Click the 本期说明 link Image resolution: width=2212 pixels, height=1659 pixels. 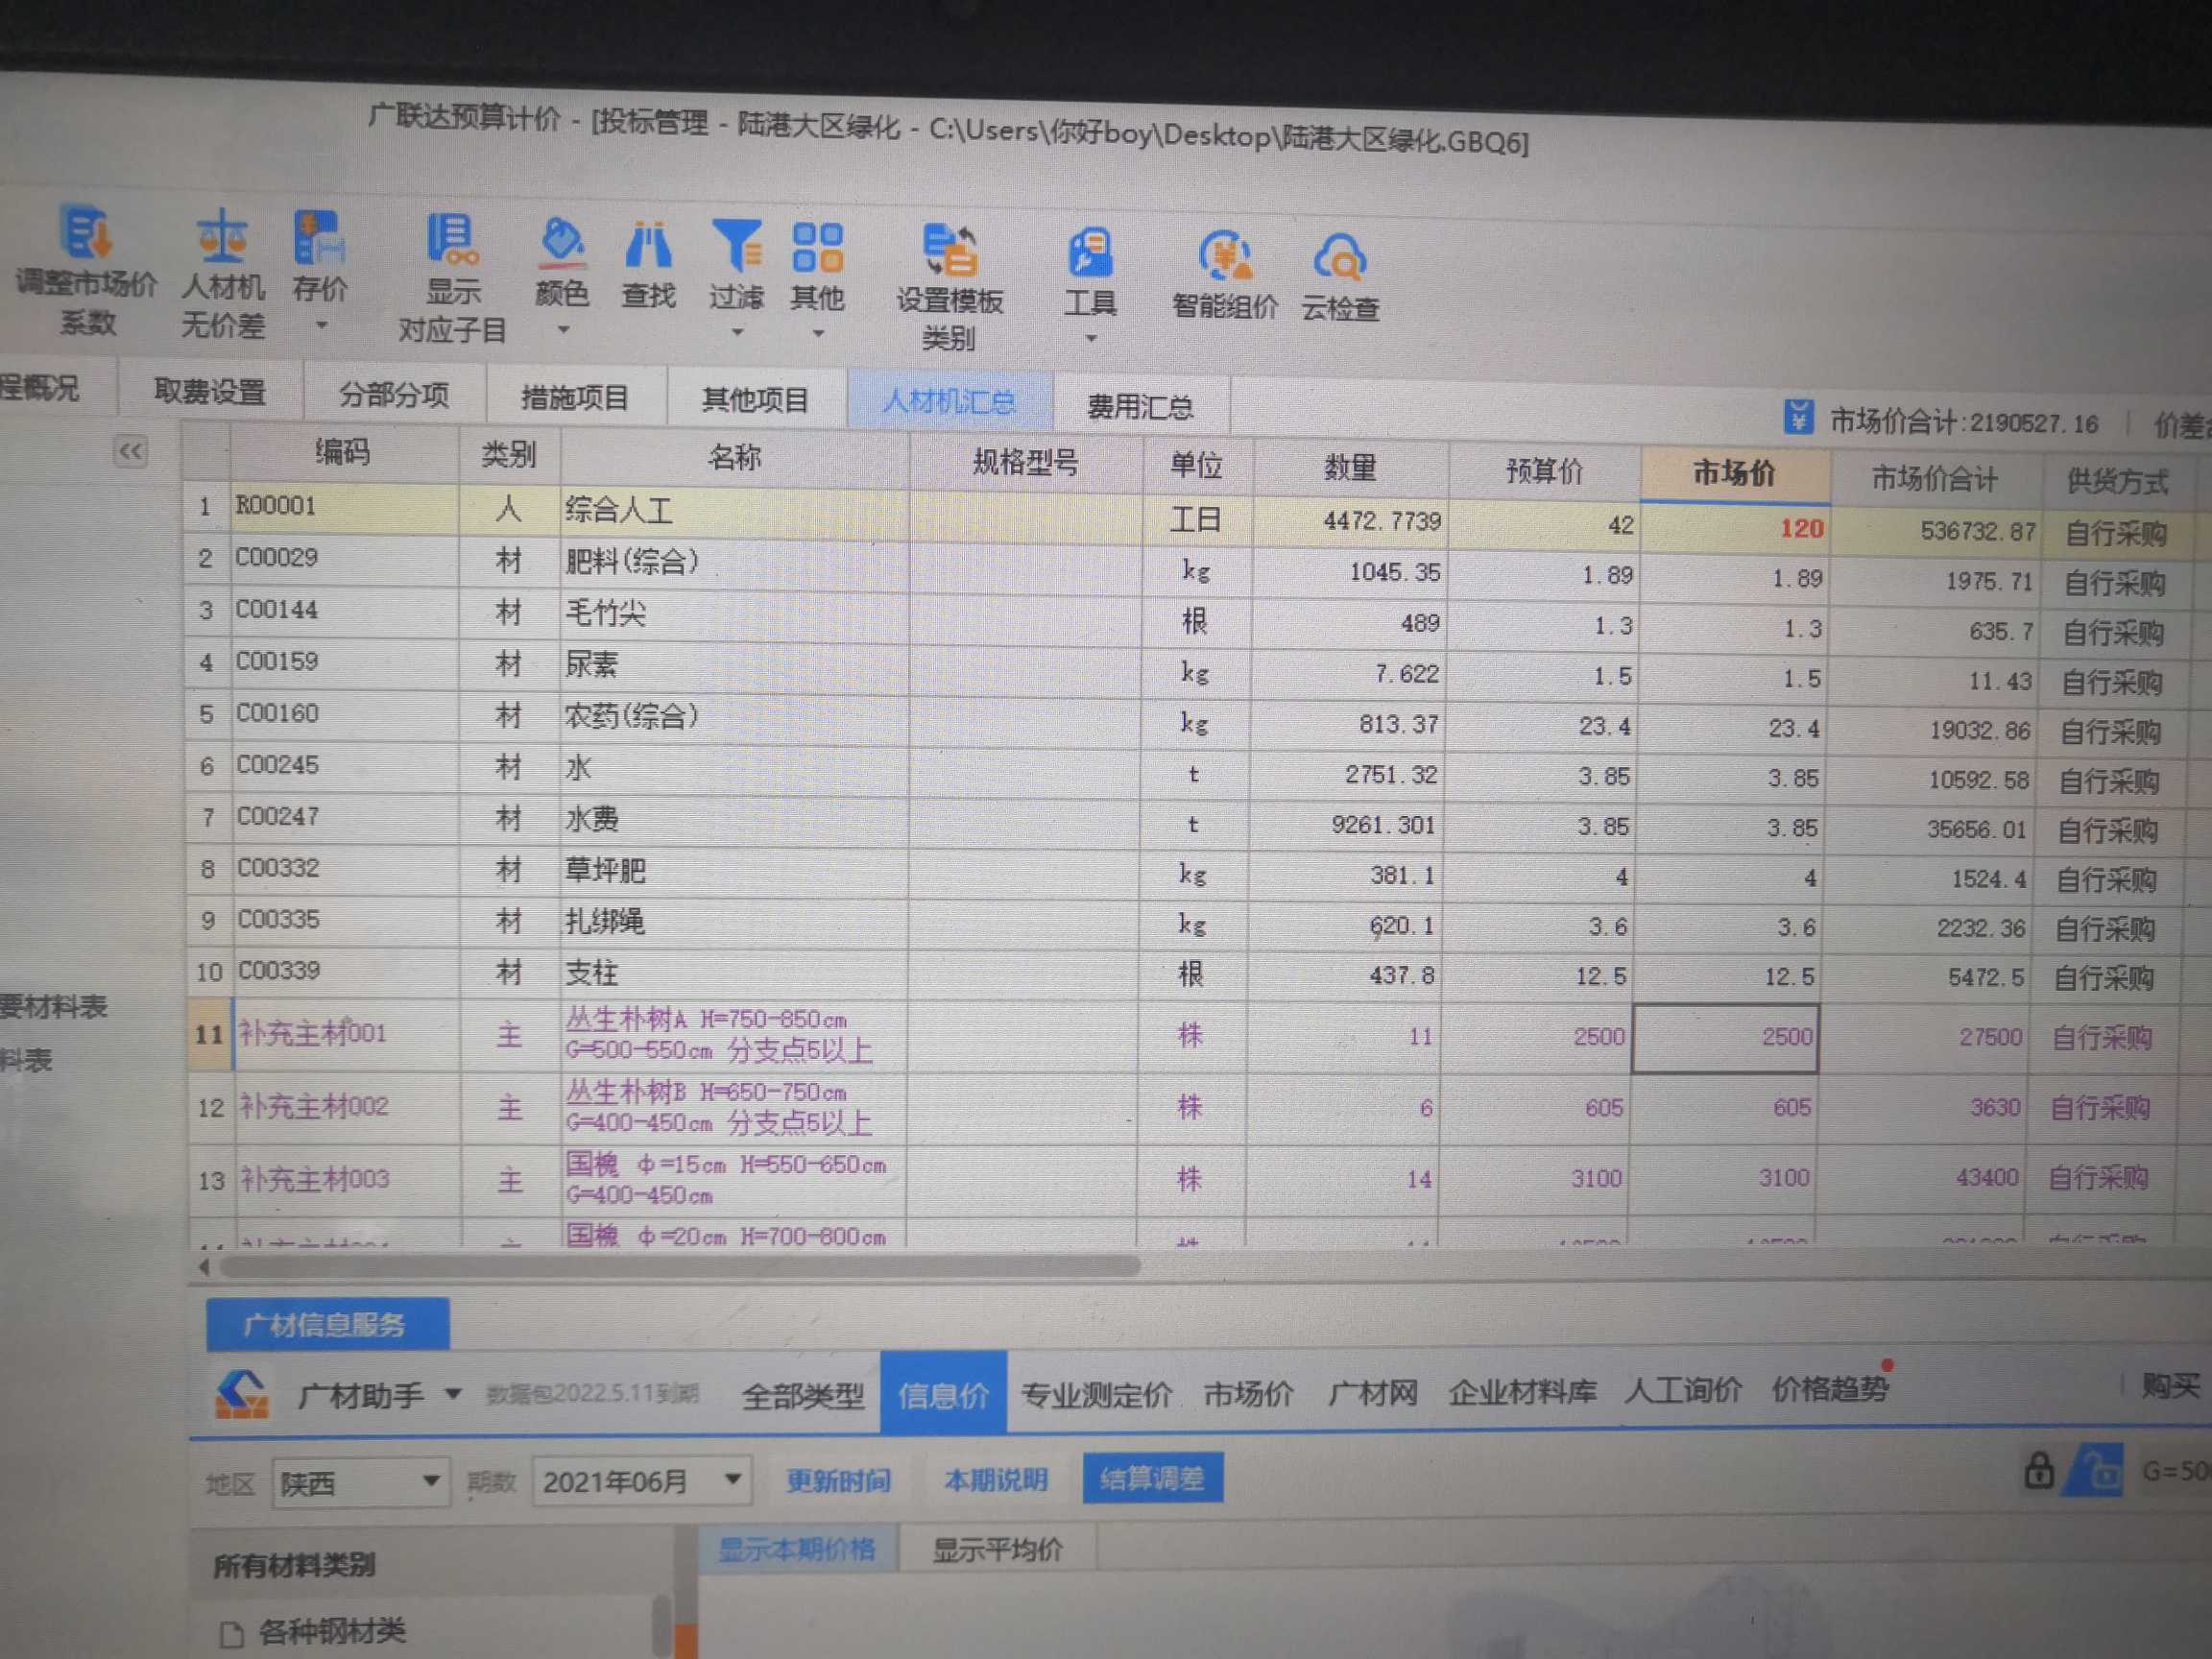pos(996,1479)
